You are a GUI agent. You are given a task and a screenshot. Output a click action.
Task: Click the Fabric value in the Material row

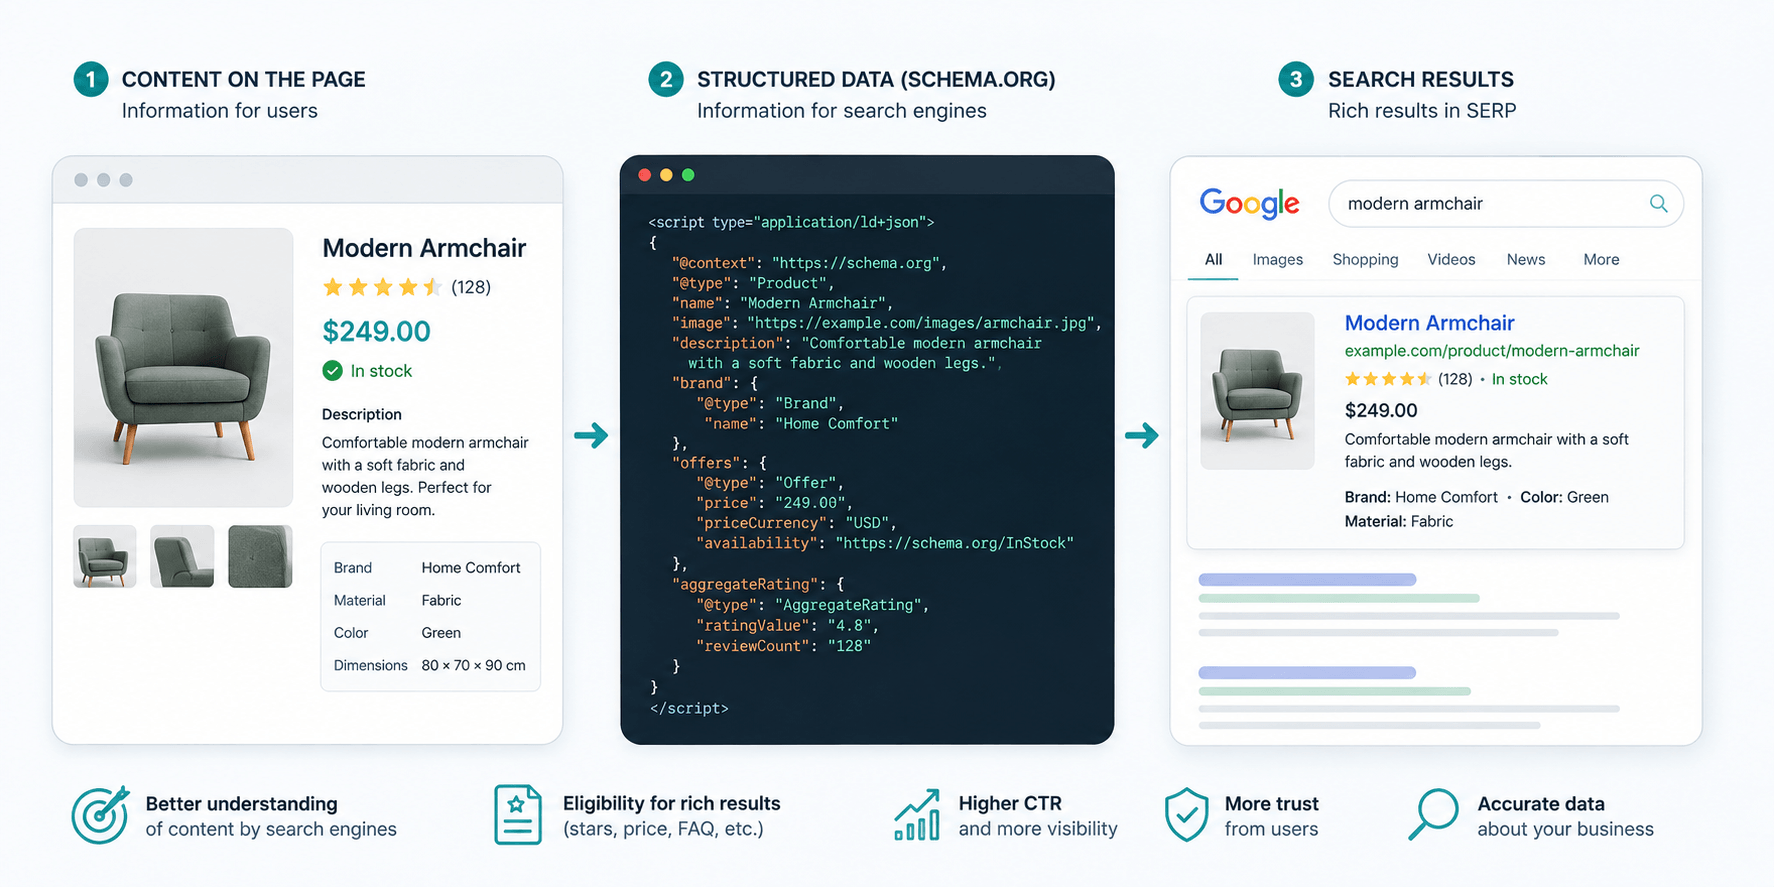click(441, 601)
